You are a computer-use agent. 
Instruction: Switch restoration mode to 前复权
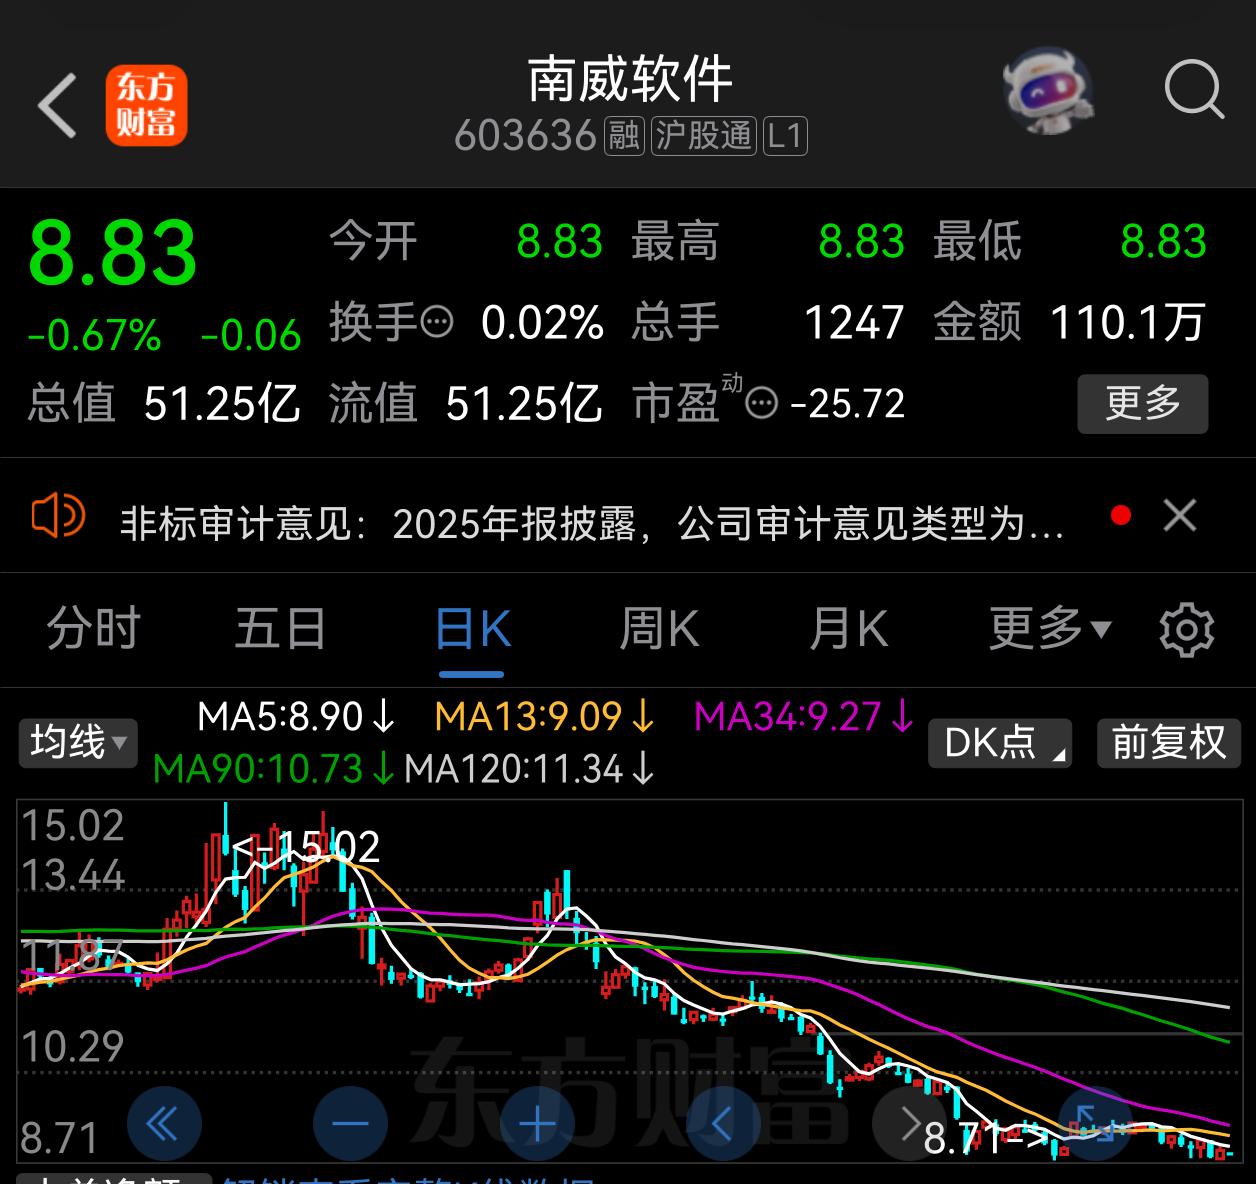click(x=1168, y=743)
